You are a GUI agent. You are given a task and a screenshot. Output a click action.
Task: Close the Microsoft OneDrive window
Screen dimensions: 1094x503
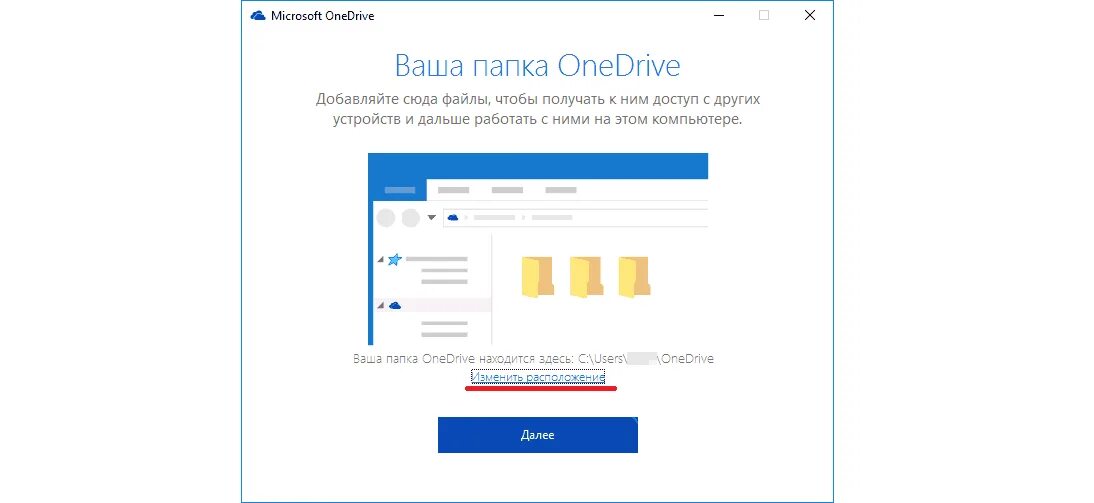tap(809, 15)
